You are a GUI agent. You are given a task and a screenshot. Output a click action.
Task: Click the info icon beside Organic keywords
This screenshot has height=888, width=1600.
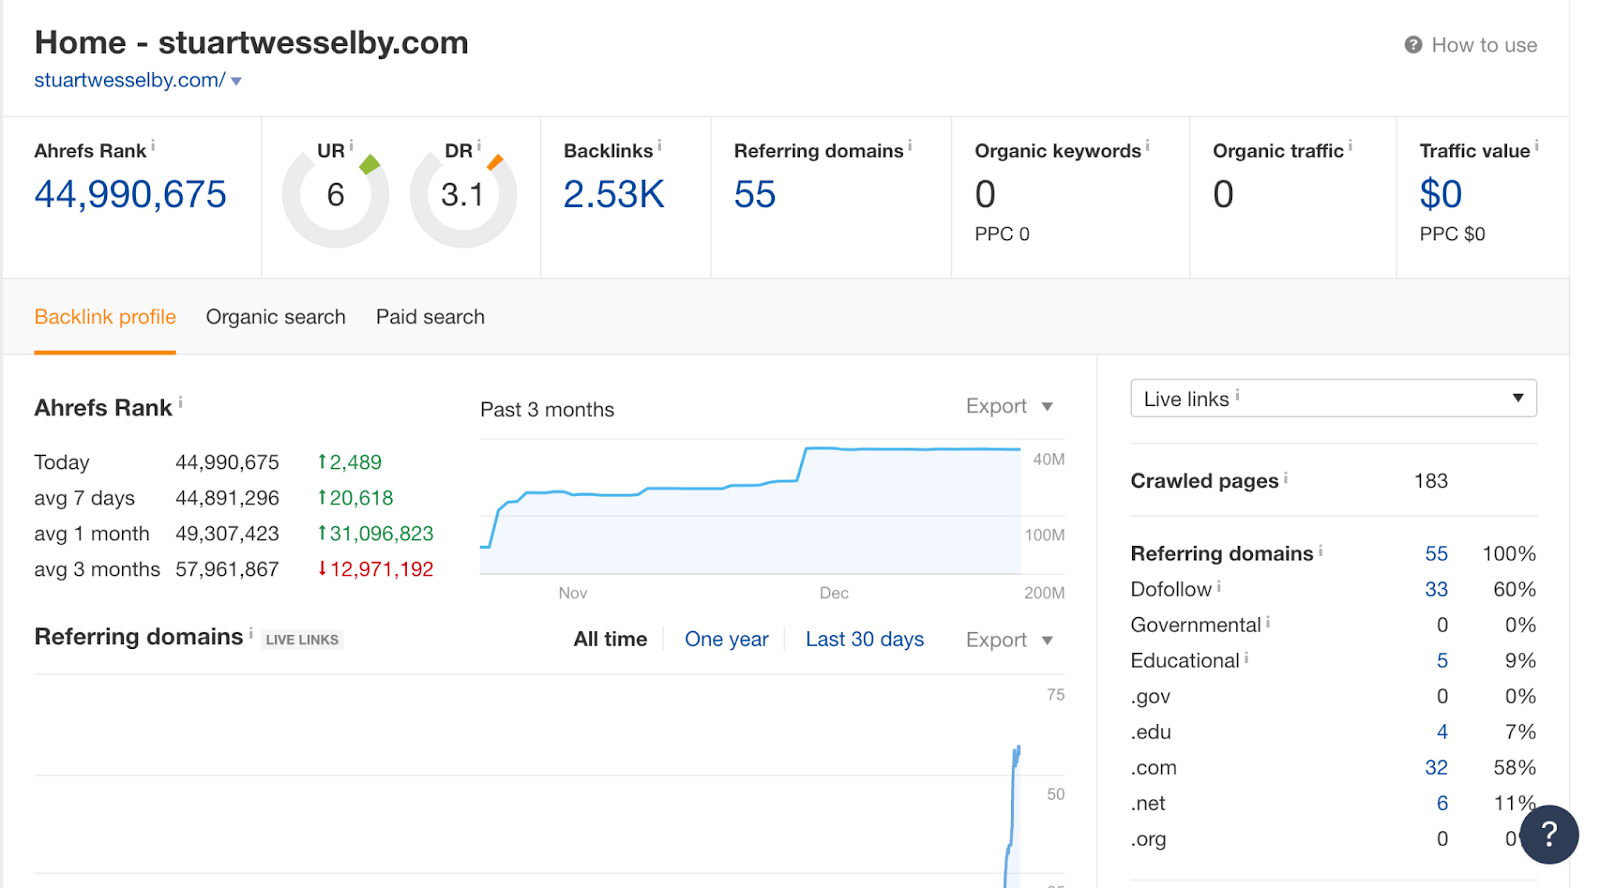pos(1147,146)
